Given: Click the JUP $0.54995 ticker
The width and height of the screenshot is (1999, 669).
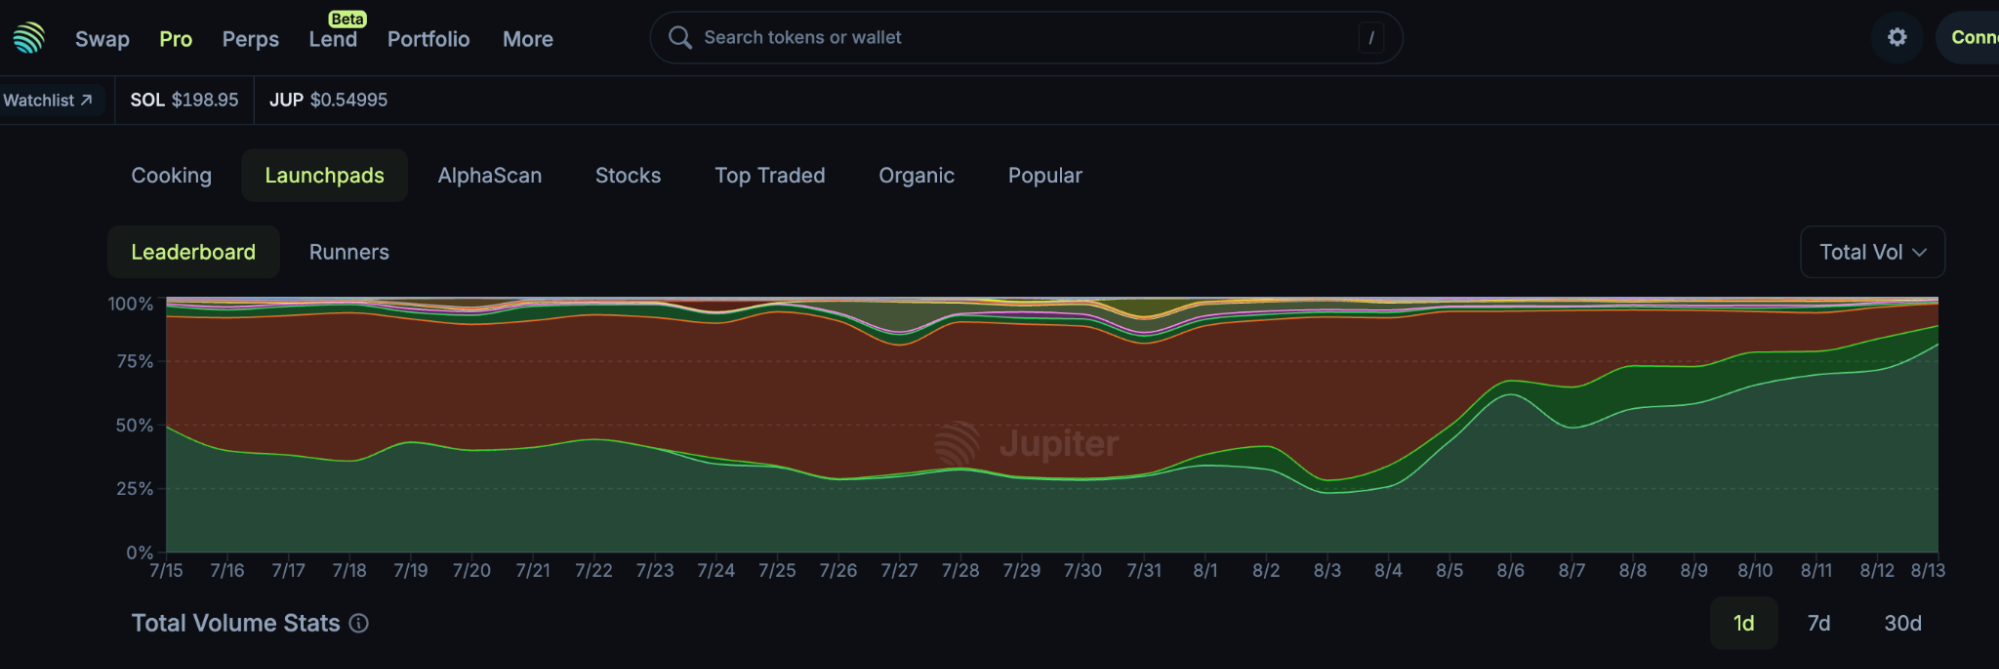Looking at the screenshot, I should (328, 100).
